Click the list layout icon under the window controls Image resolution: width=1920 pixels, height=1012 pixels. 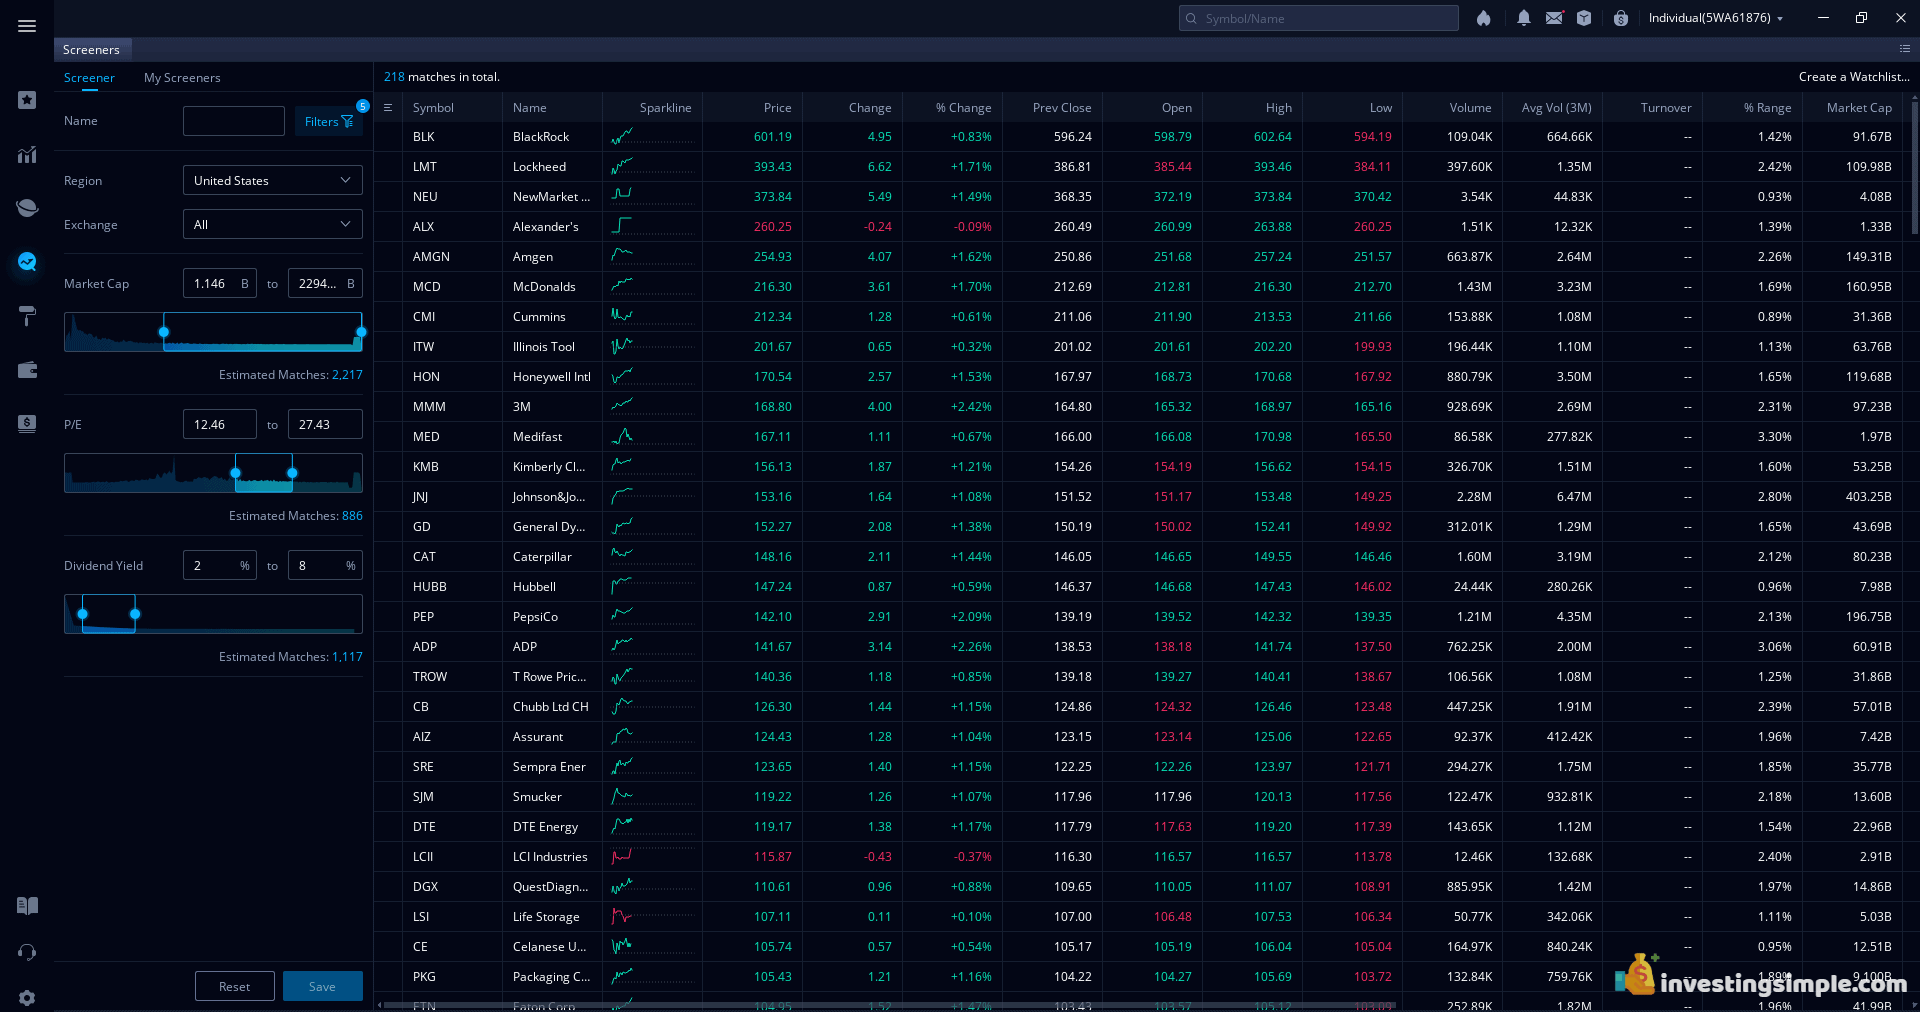click(1905, 49)
